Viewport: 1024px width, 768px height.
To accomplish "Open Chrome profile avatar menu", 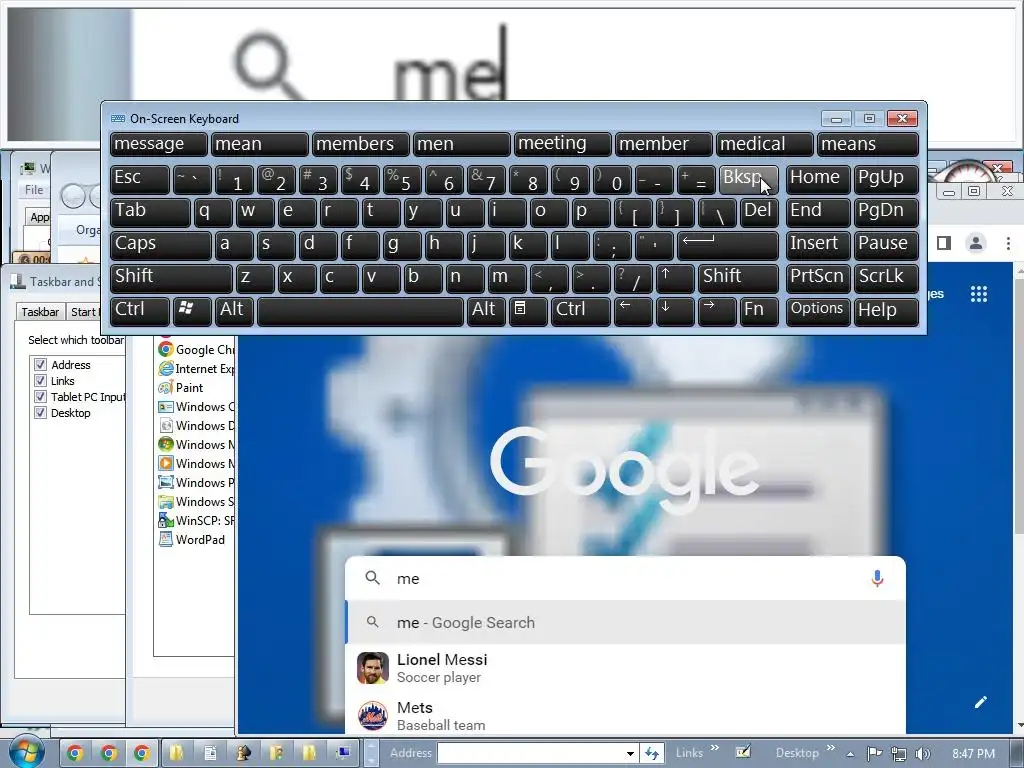I will pos(976,243).
